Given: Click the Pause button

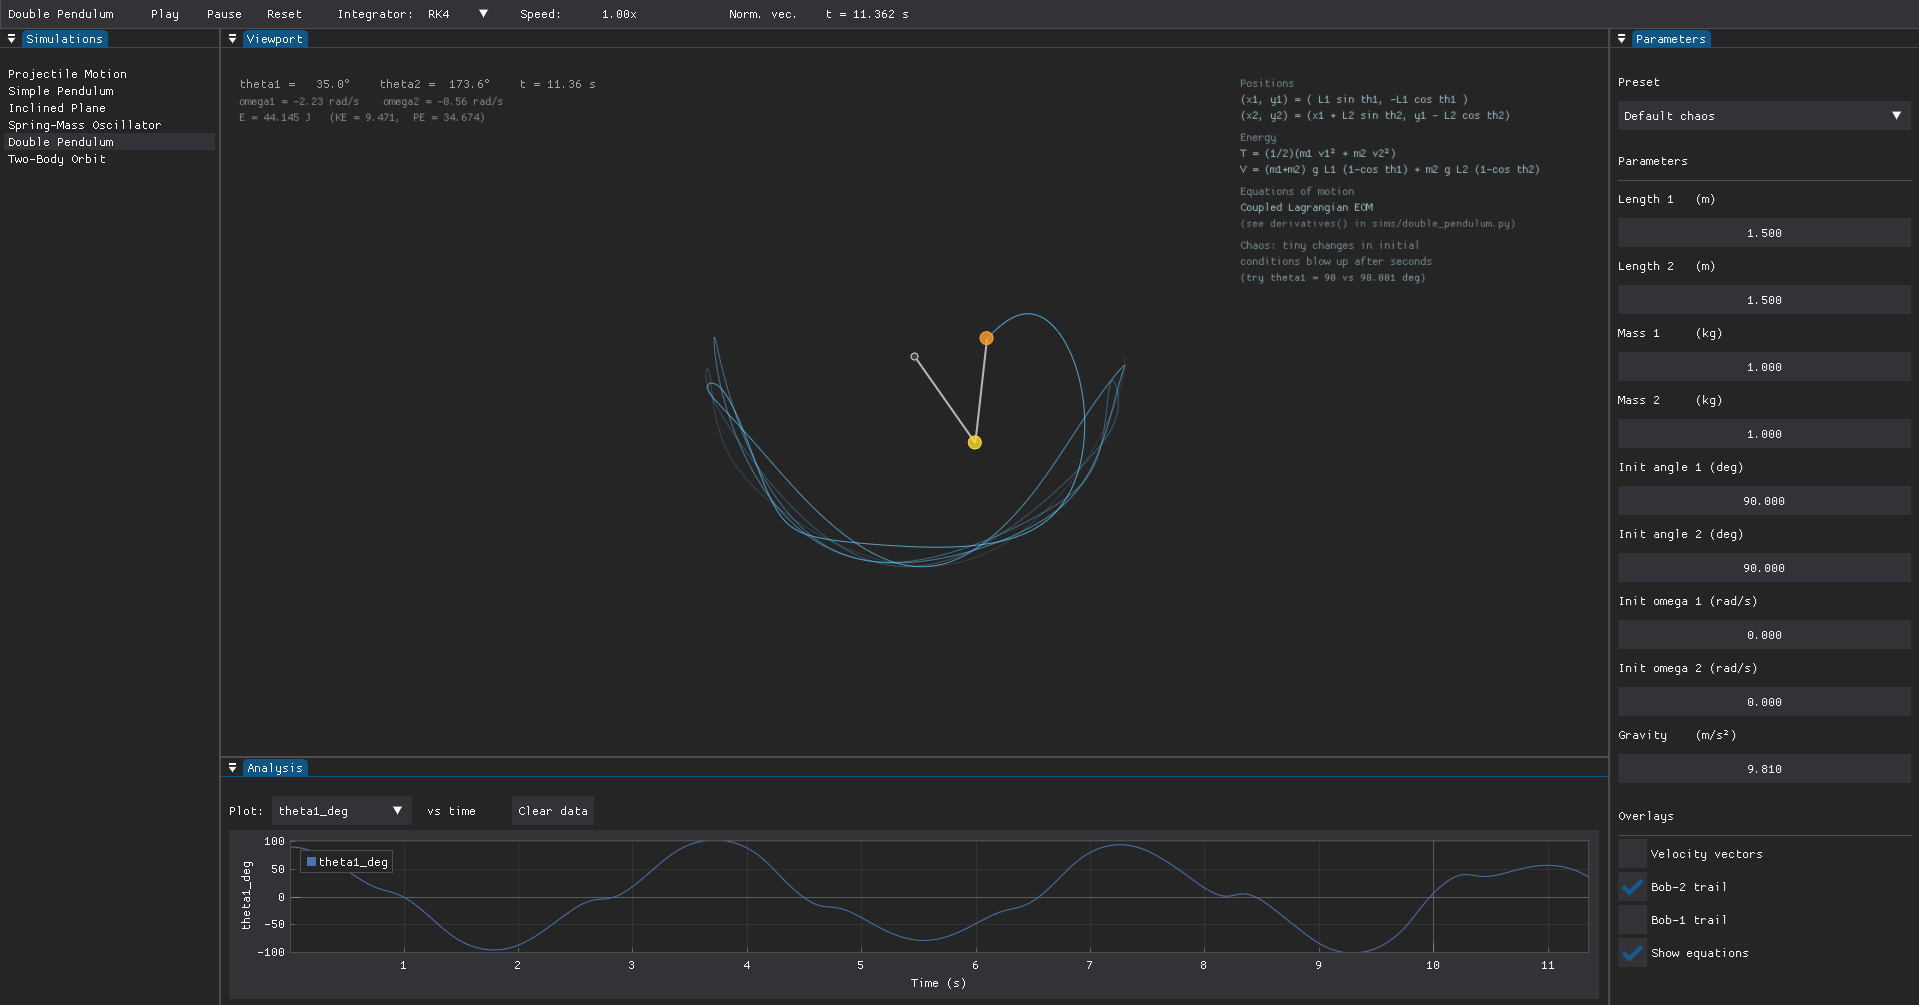Looking at the screenshot, I should click(224, 14).
